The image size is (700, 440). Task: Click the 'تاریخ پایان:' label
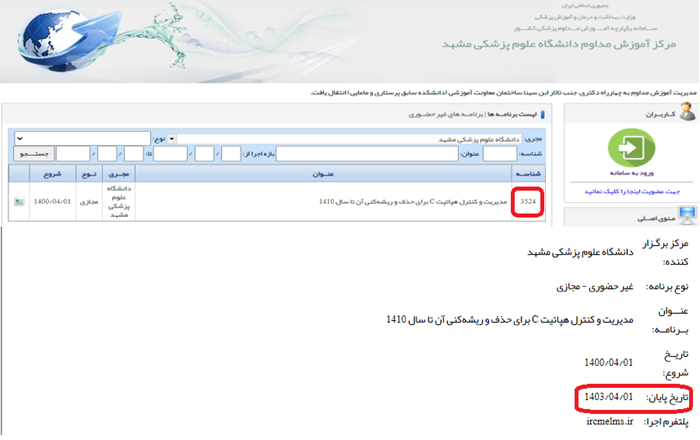667,398
